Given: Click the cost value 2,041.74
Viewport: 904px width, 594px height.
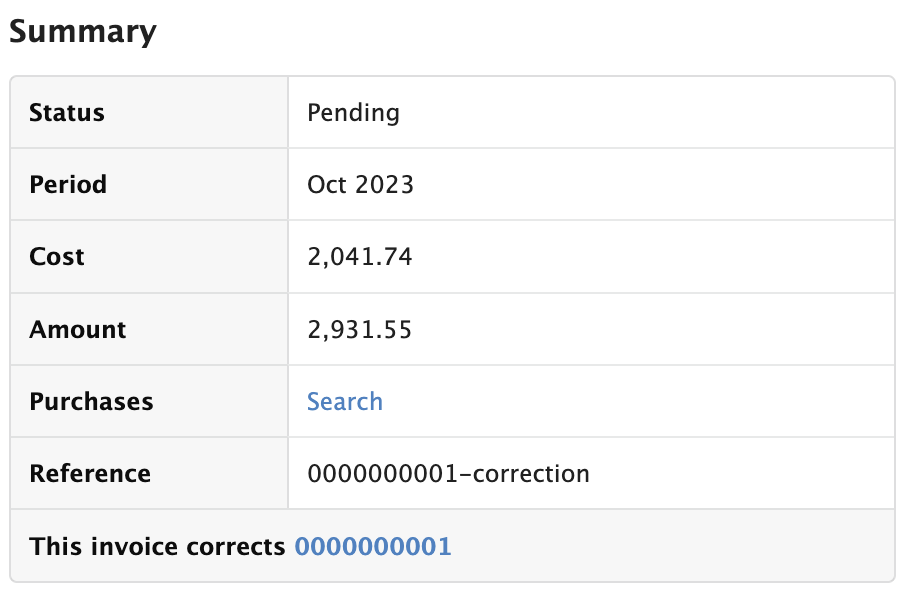Looking at the screenshot, I should tap(359, 256).
